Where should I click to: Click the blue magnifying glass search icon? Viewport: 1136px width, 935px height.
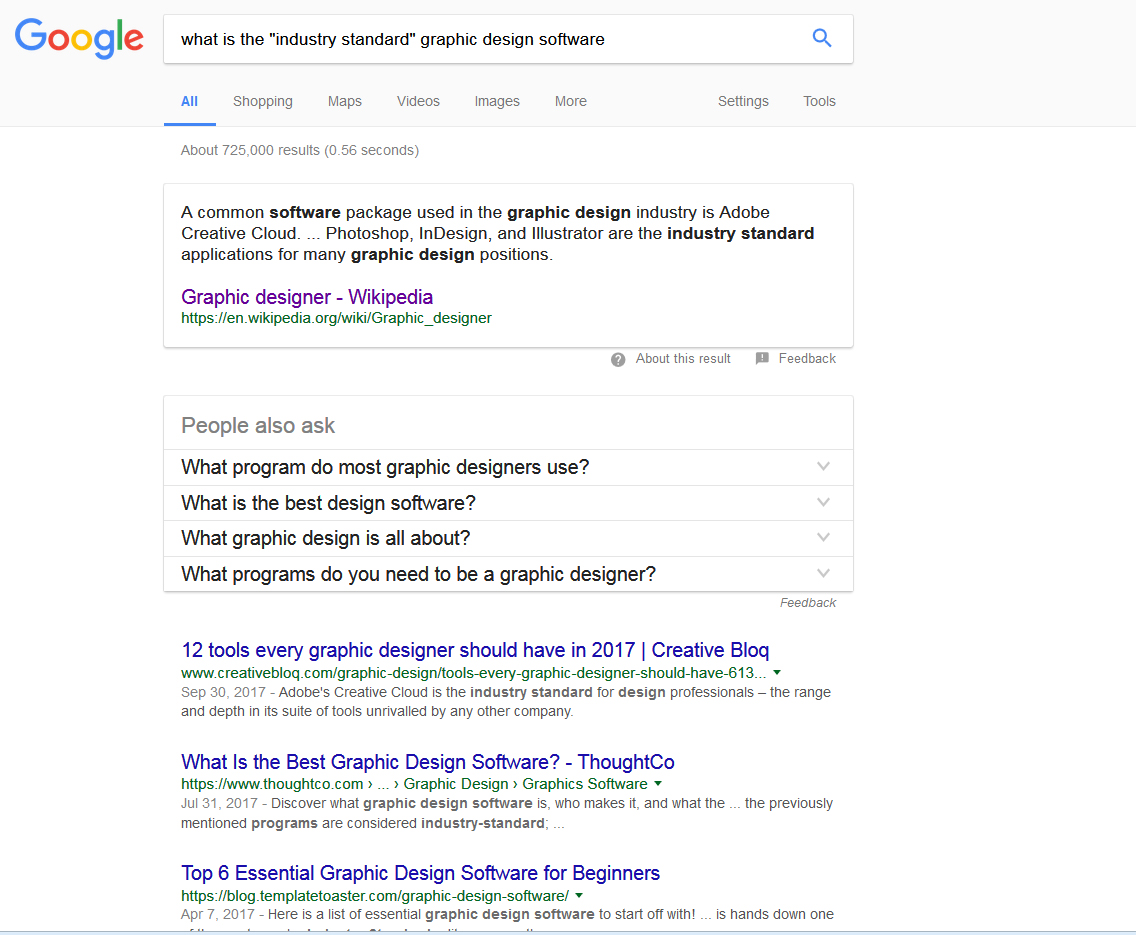click(x=822, y=38)
